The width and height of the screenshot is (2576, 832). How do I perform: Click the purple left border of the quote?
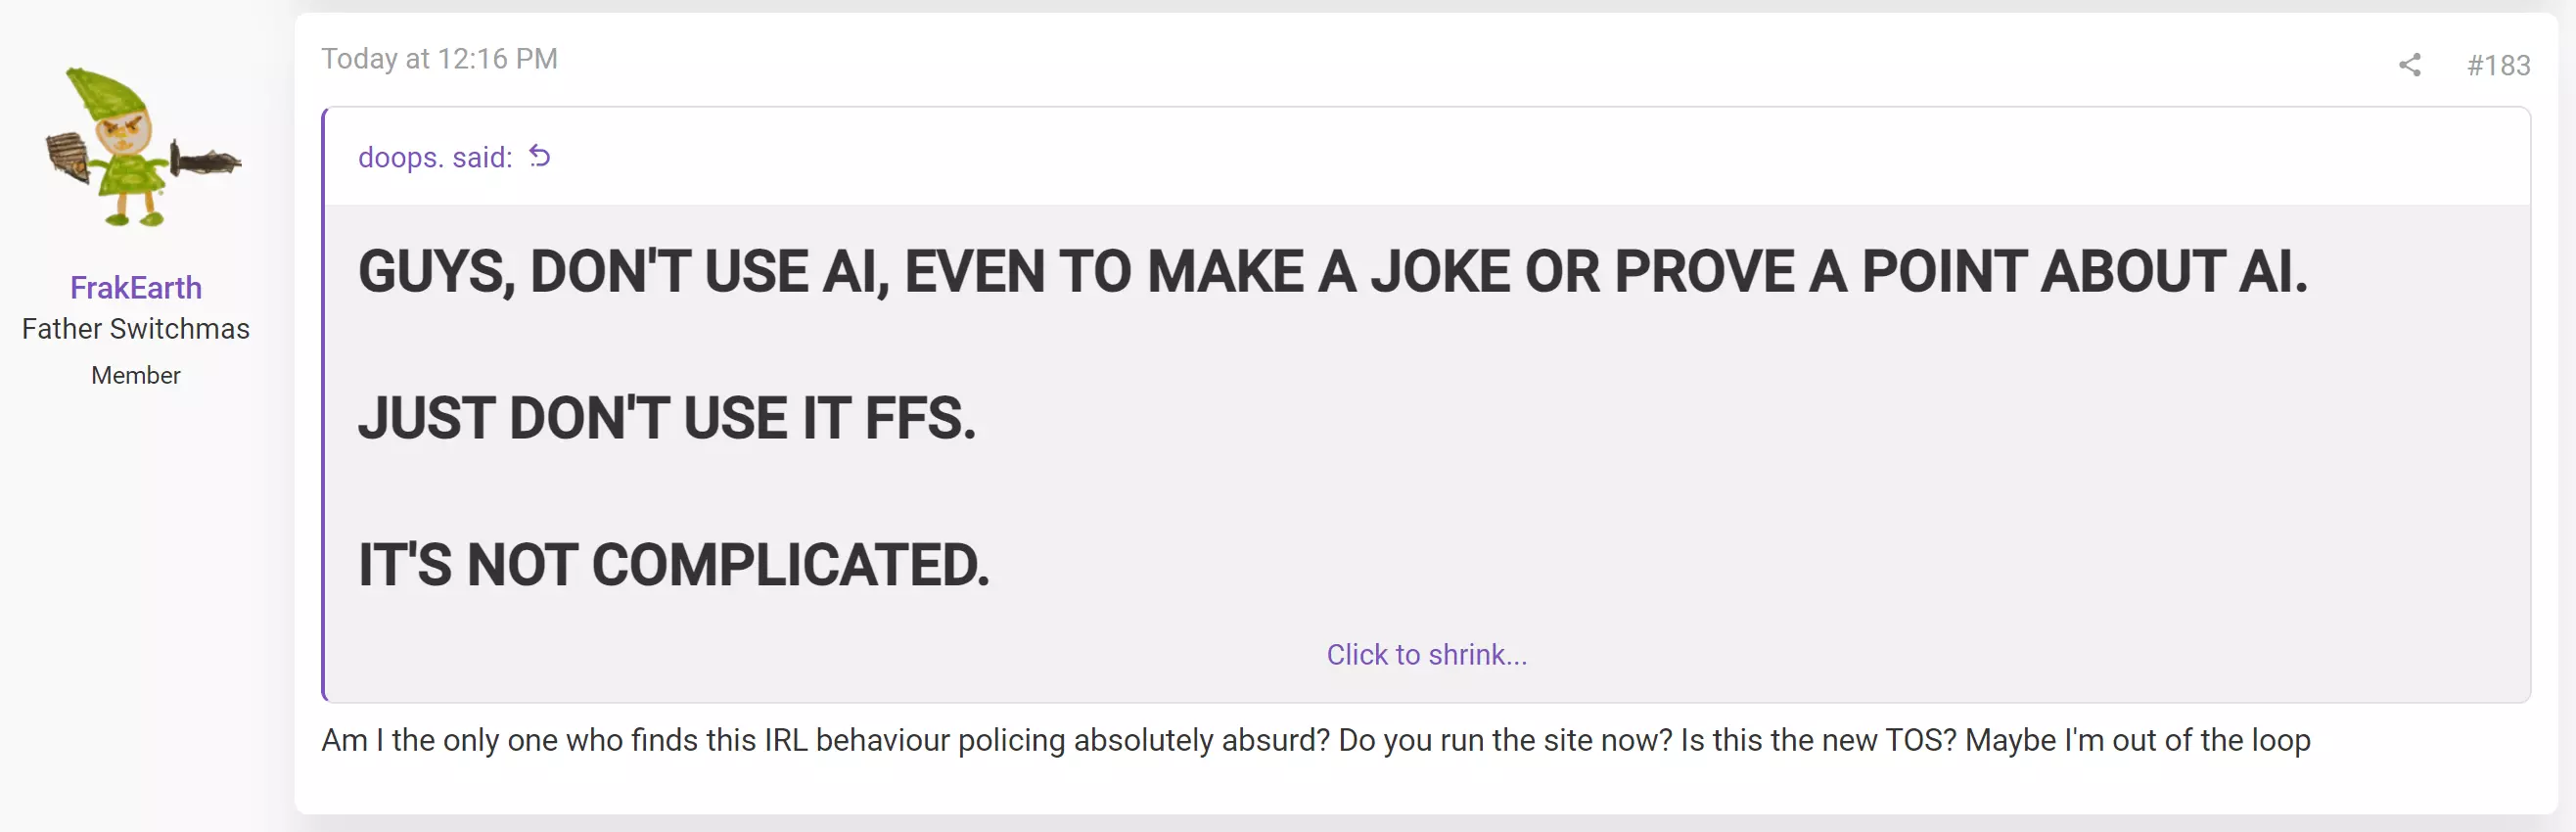[x=324, y=404]
